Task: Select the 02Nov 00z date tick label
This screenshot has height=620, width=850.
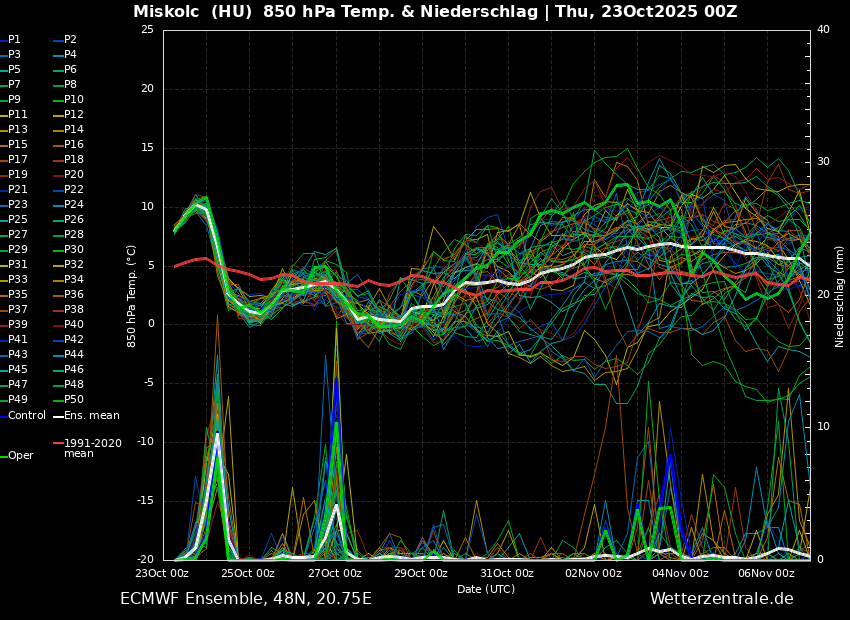Action: 593,573
